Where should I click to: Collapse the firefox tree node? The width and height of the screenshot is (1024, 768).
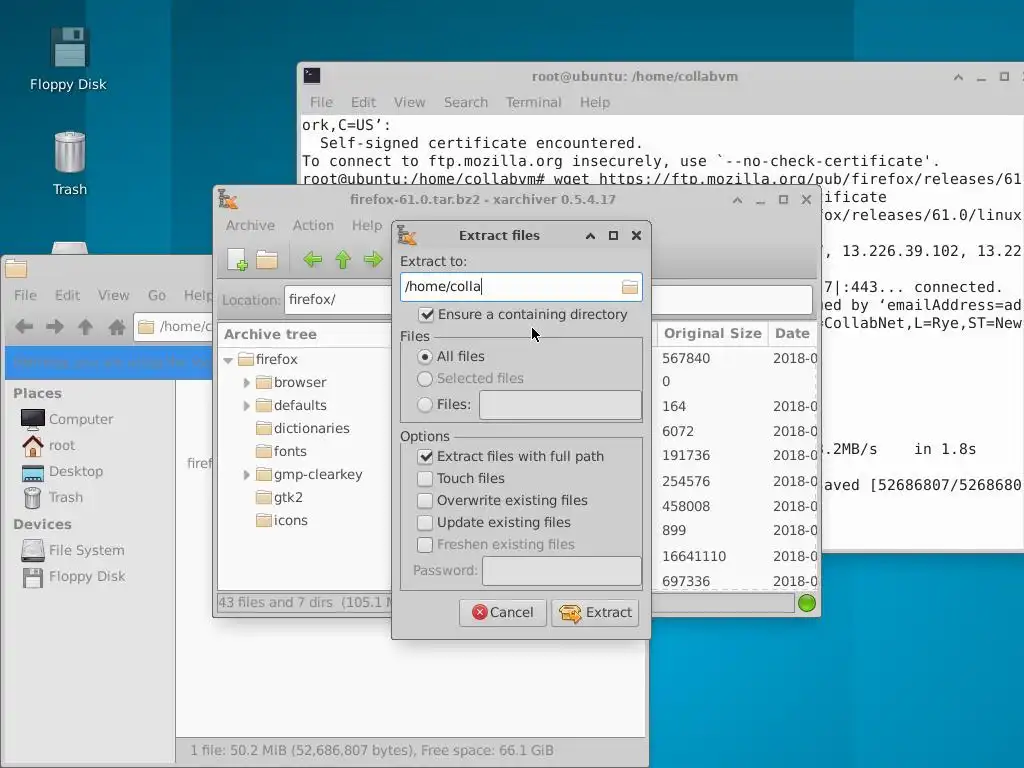[229, 360]
